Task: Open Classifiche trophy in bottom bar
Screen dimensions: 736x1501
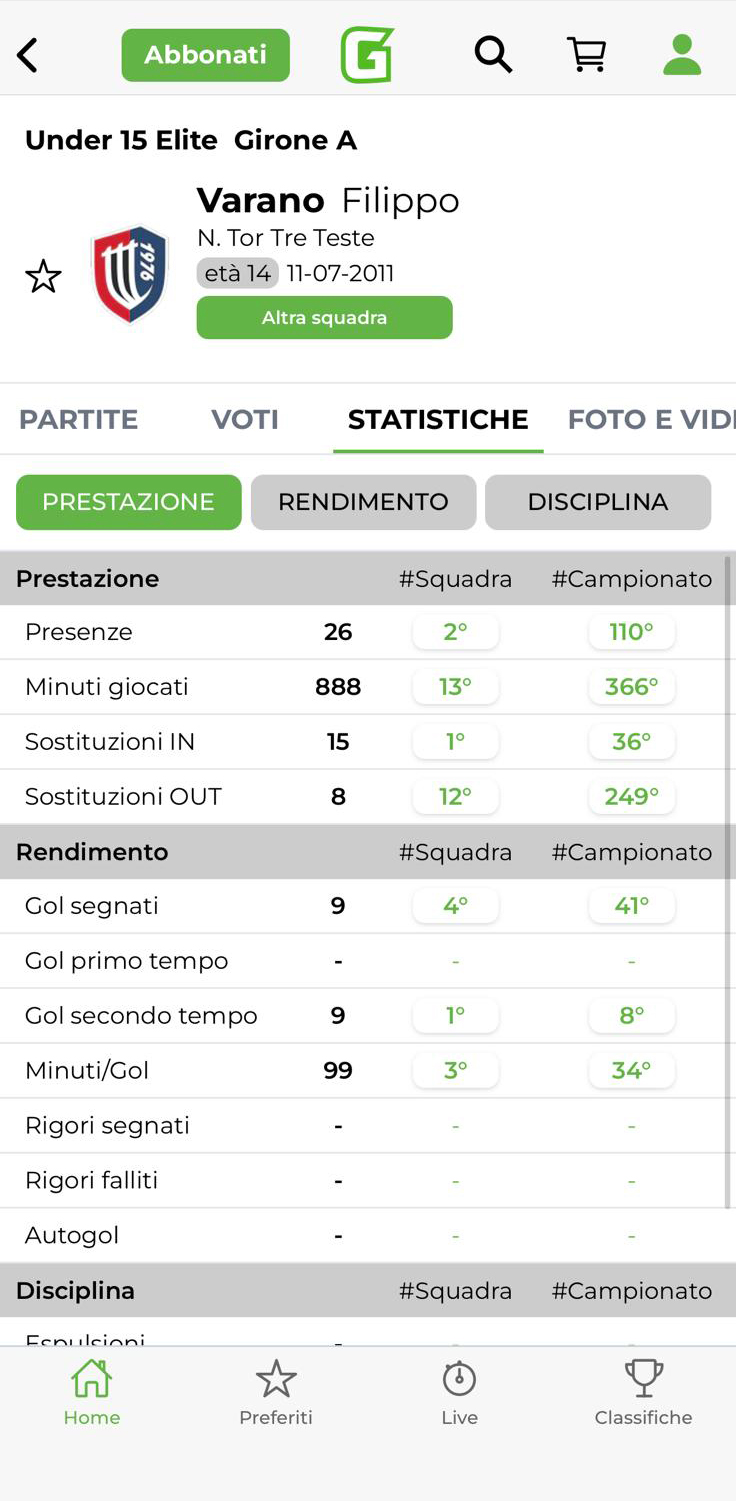Action: tap(643, 1392)
